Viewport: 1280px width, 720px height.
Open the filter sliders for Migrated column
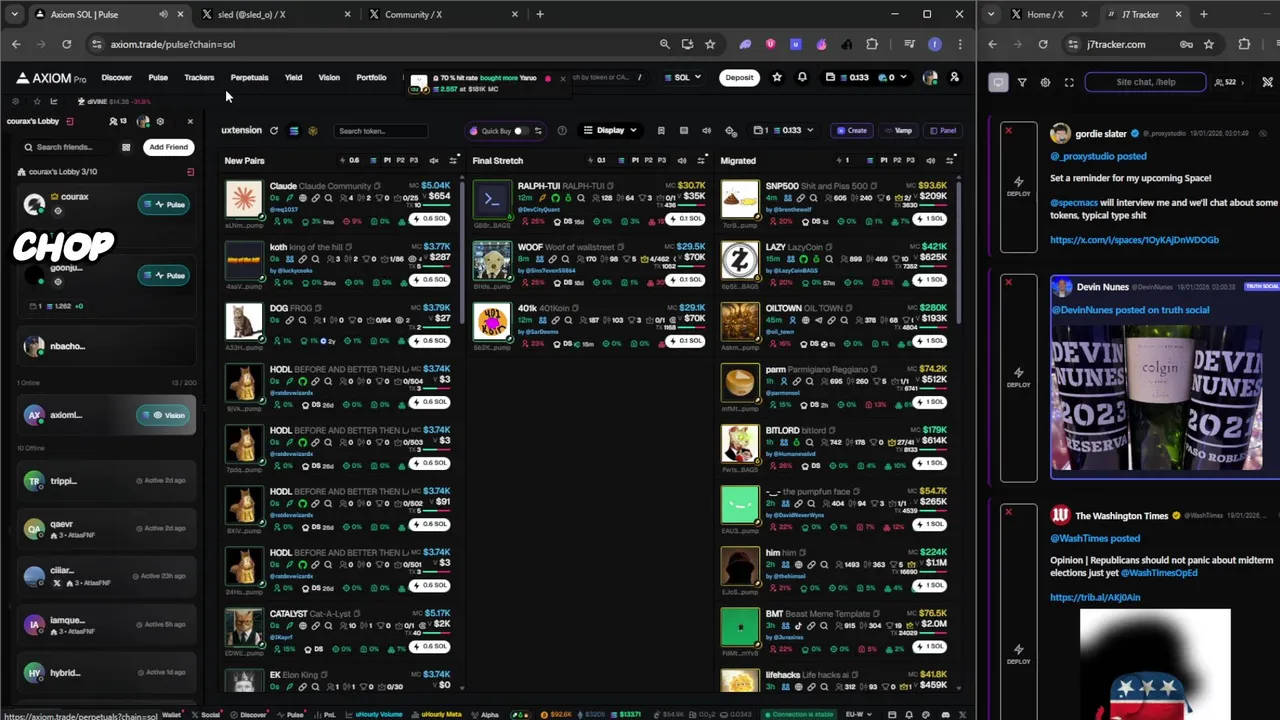point(950,160)
